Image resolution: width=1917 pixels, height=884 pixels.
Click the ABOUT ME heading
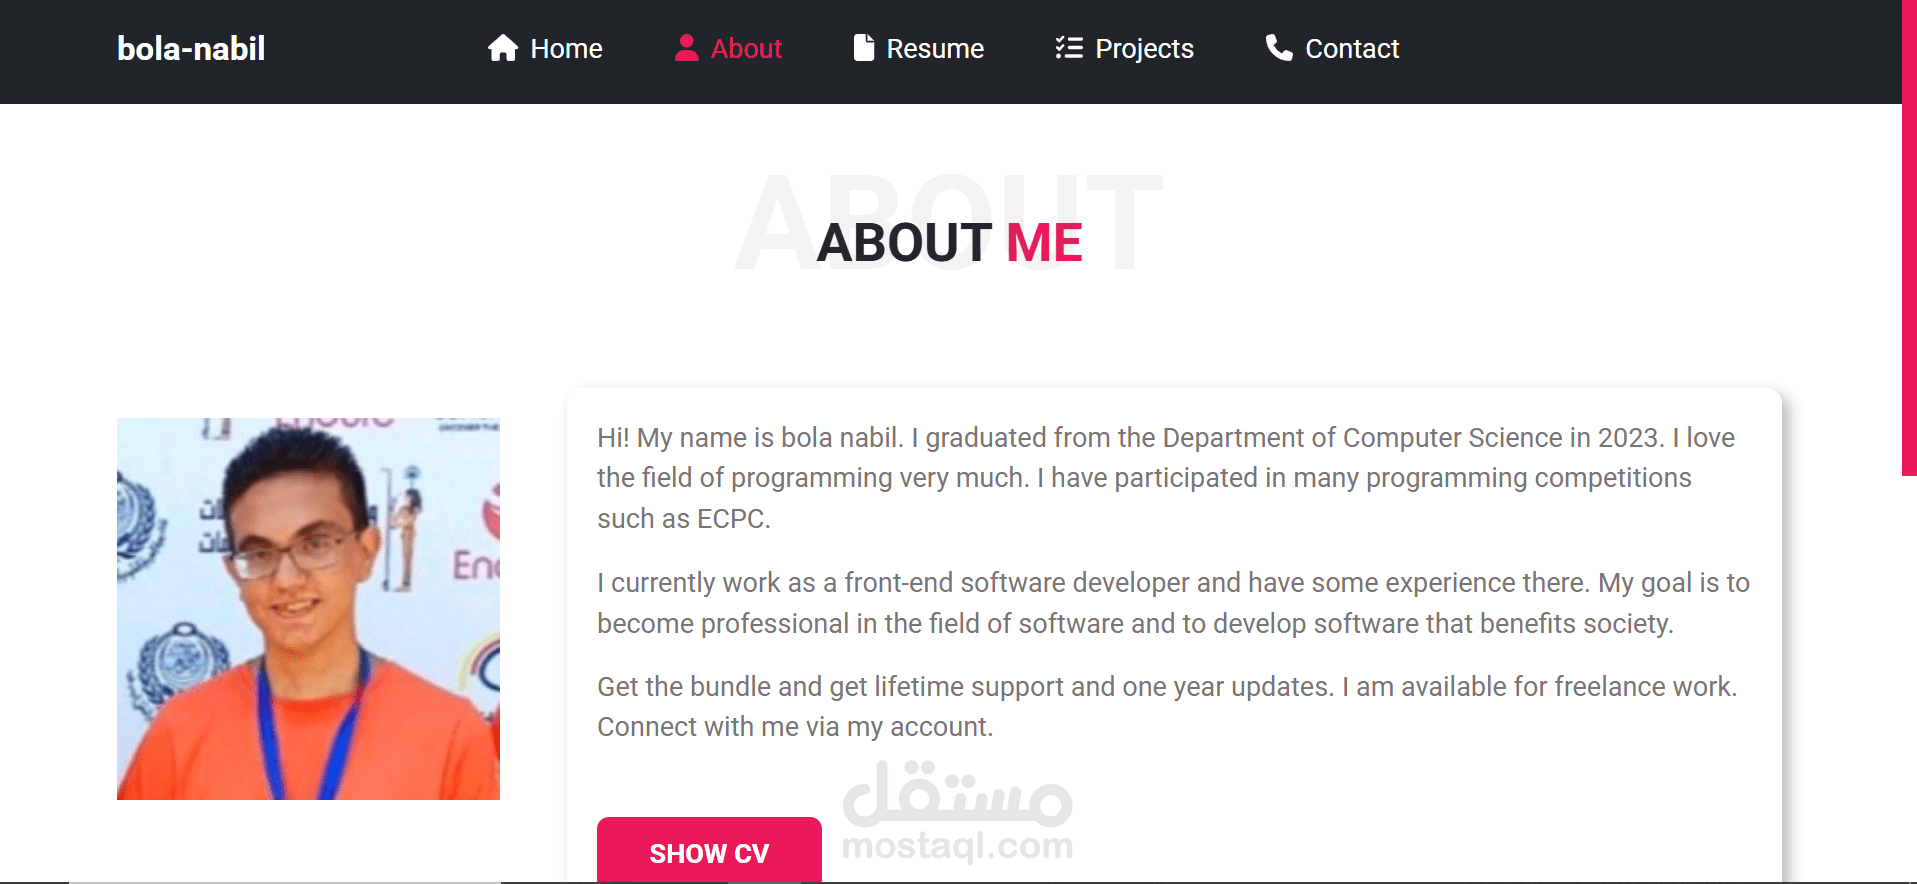949,242
